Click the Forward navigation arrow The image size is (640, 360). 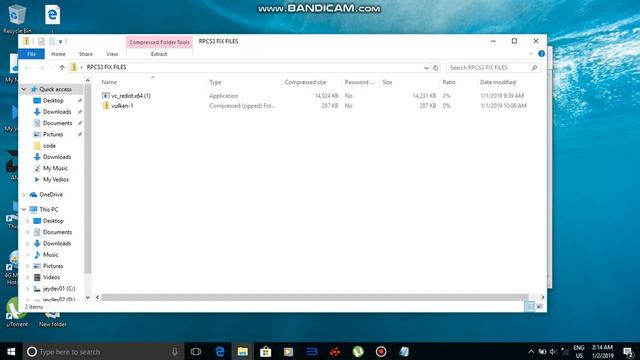(x=41, y=67)
